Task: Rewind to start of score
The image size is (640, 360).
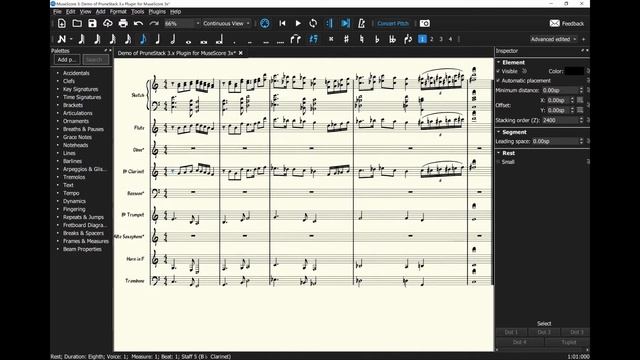Action: click(x=282, y=23)
